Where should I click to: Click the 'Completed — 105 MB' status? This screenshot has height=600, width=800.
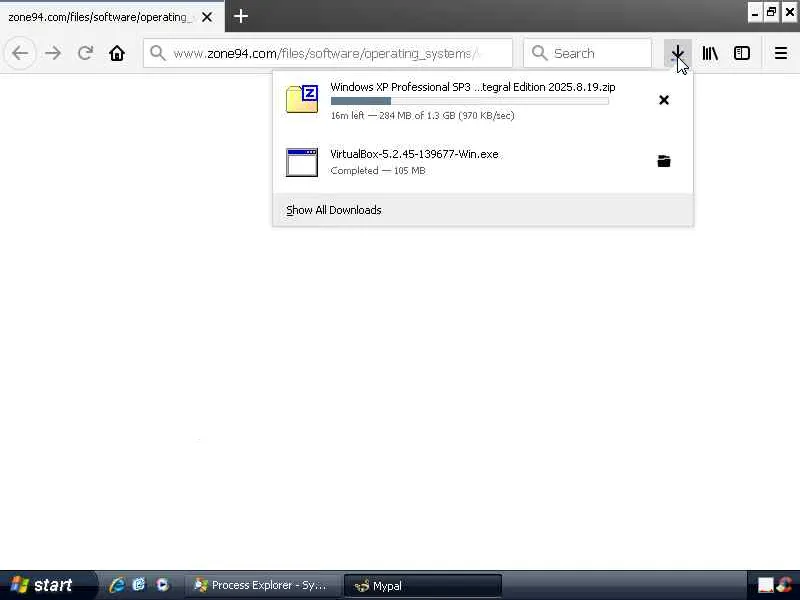[378, 170]
